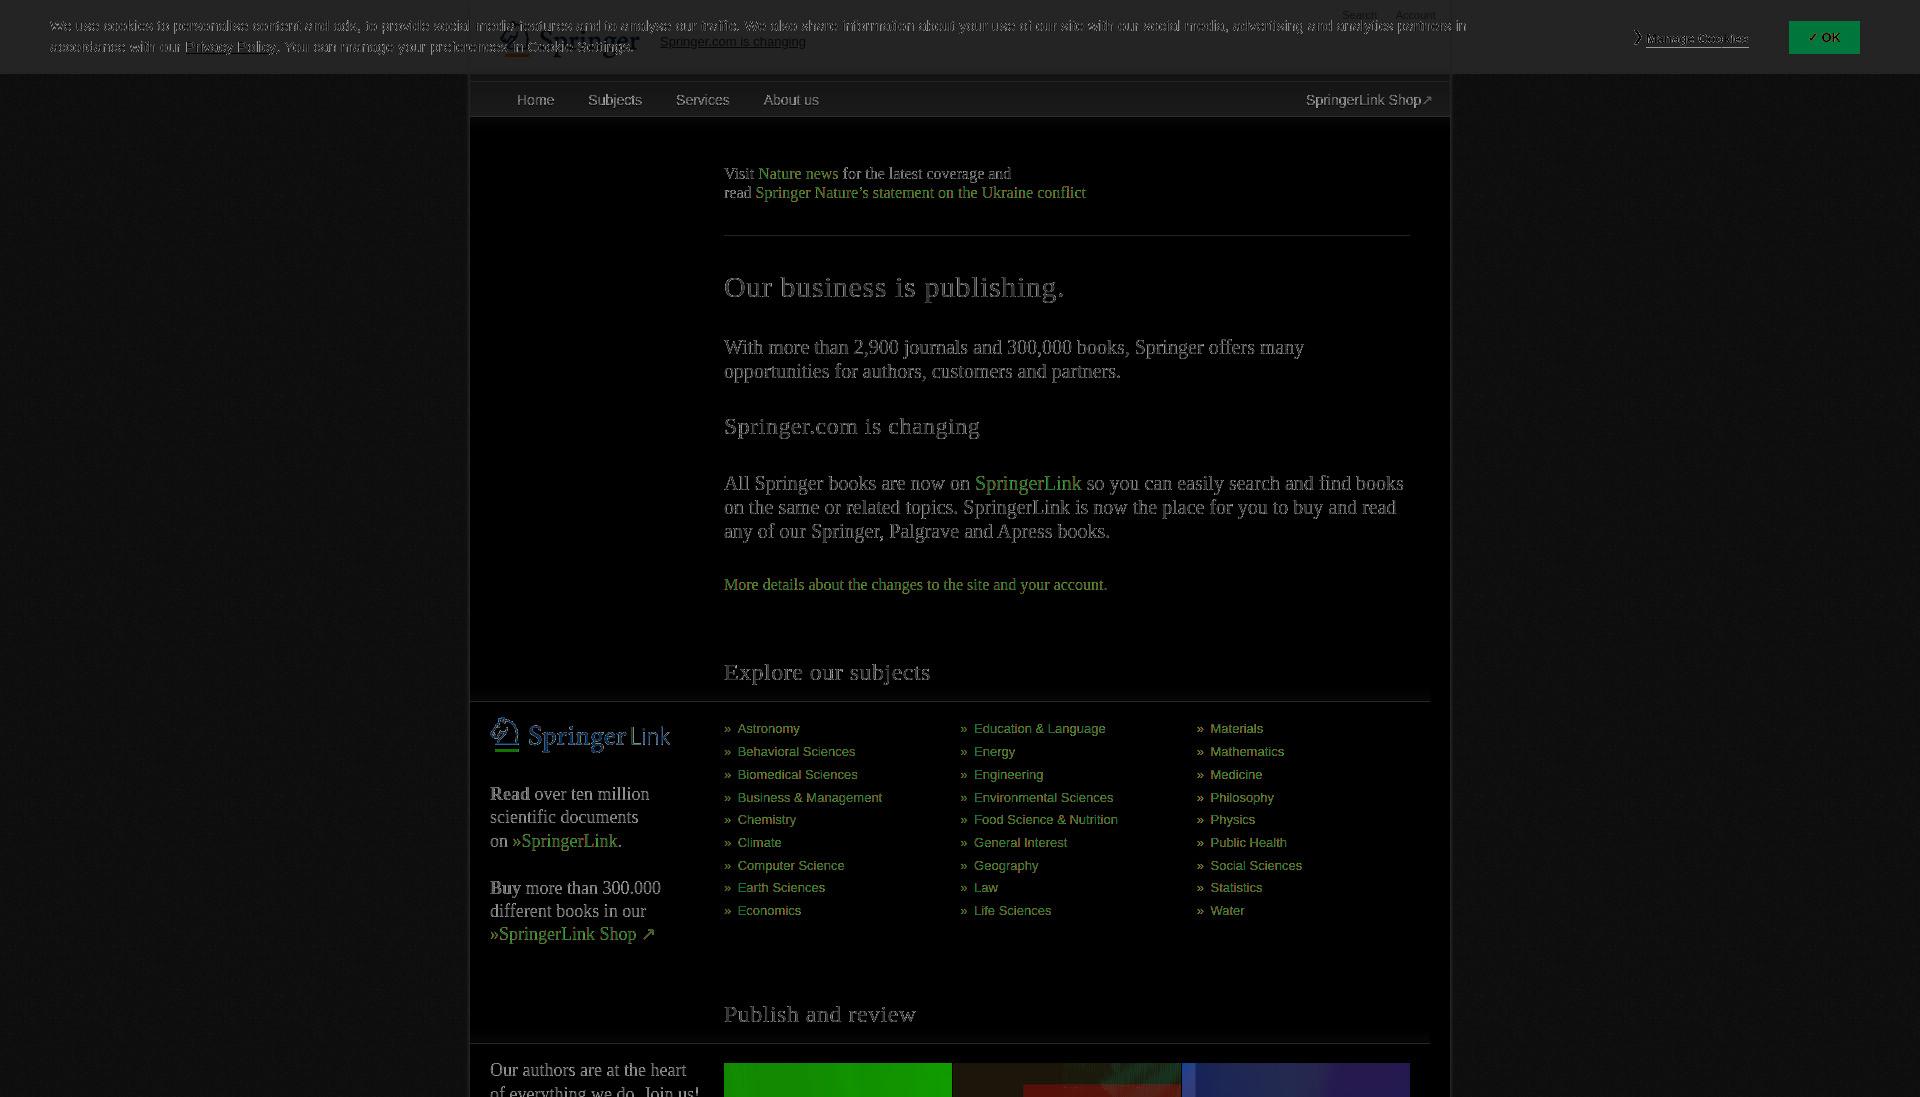The image size is (1920, 1097).
Task: Select the Philosophy subject
Action: (1241, 798)
